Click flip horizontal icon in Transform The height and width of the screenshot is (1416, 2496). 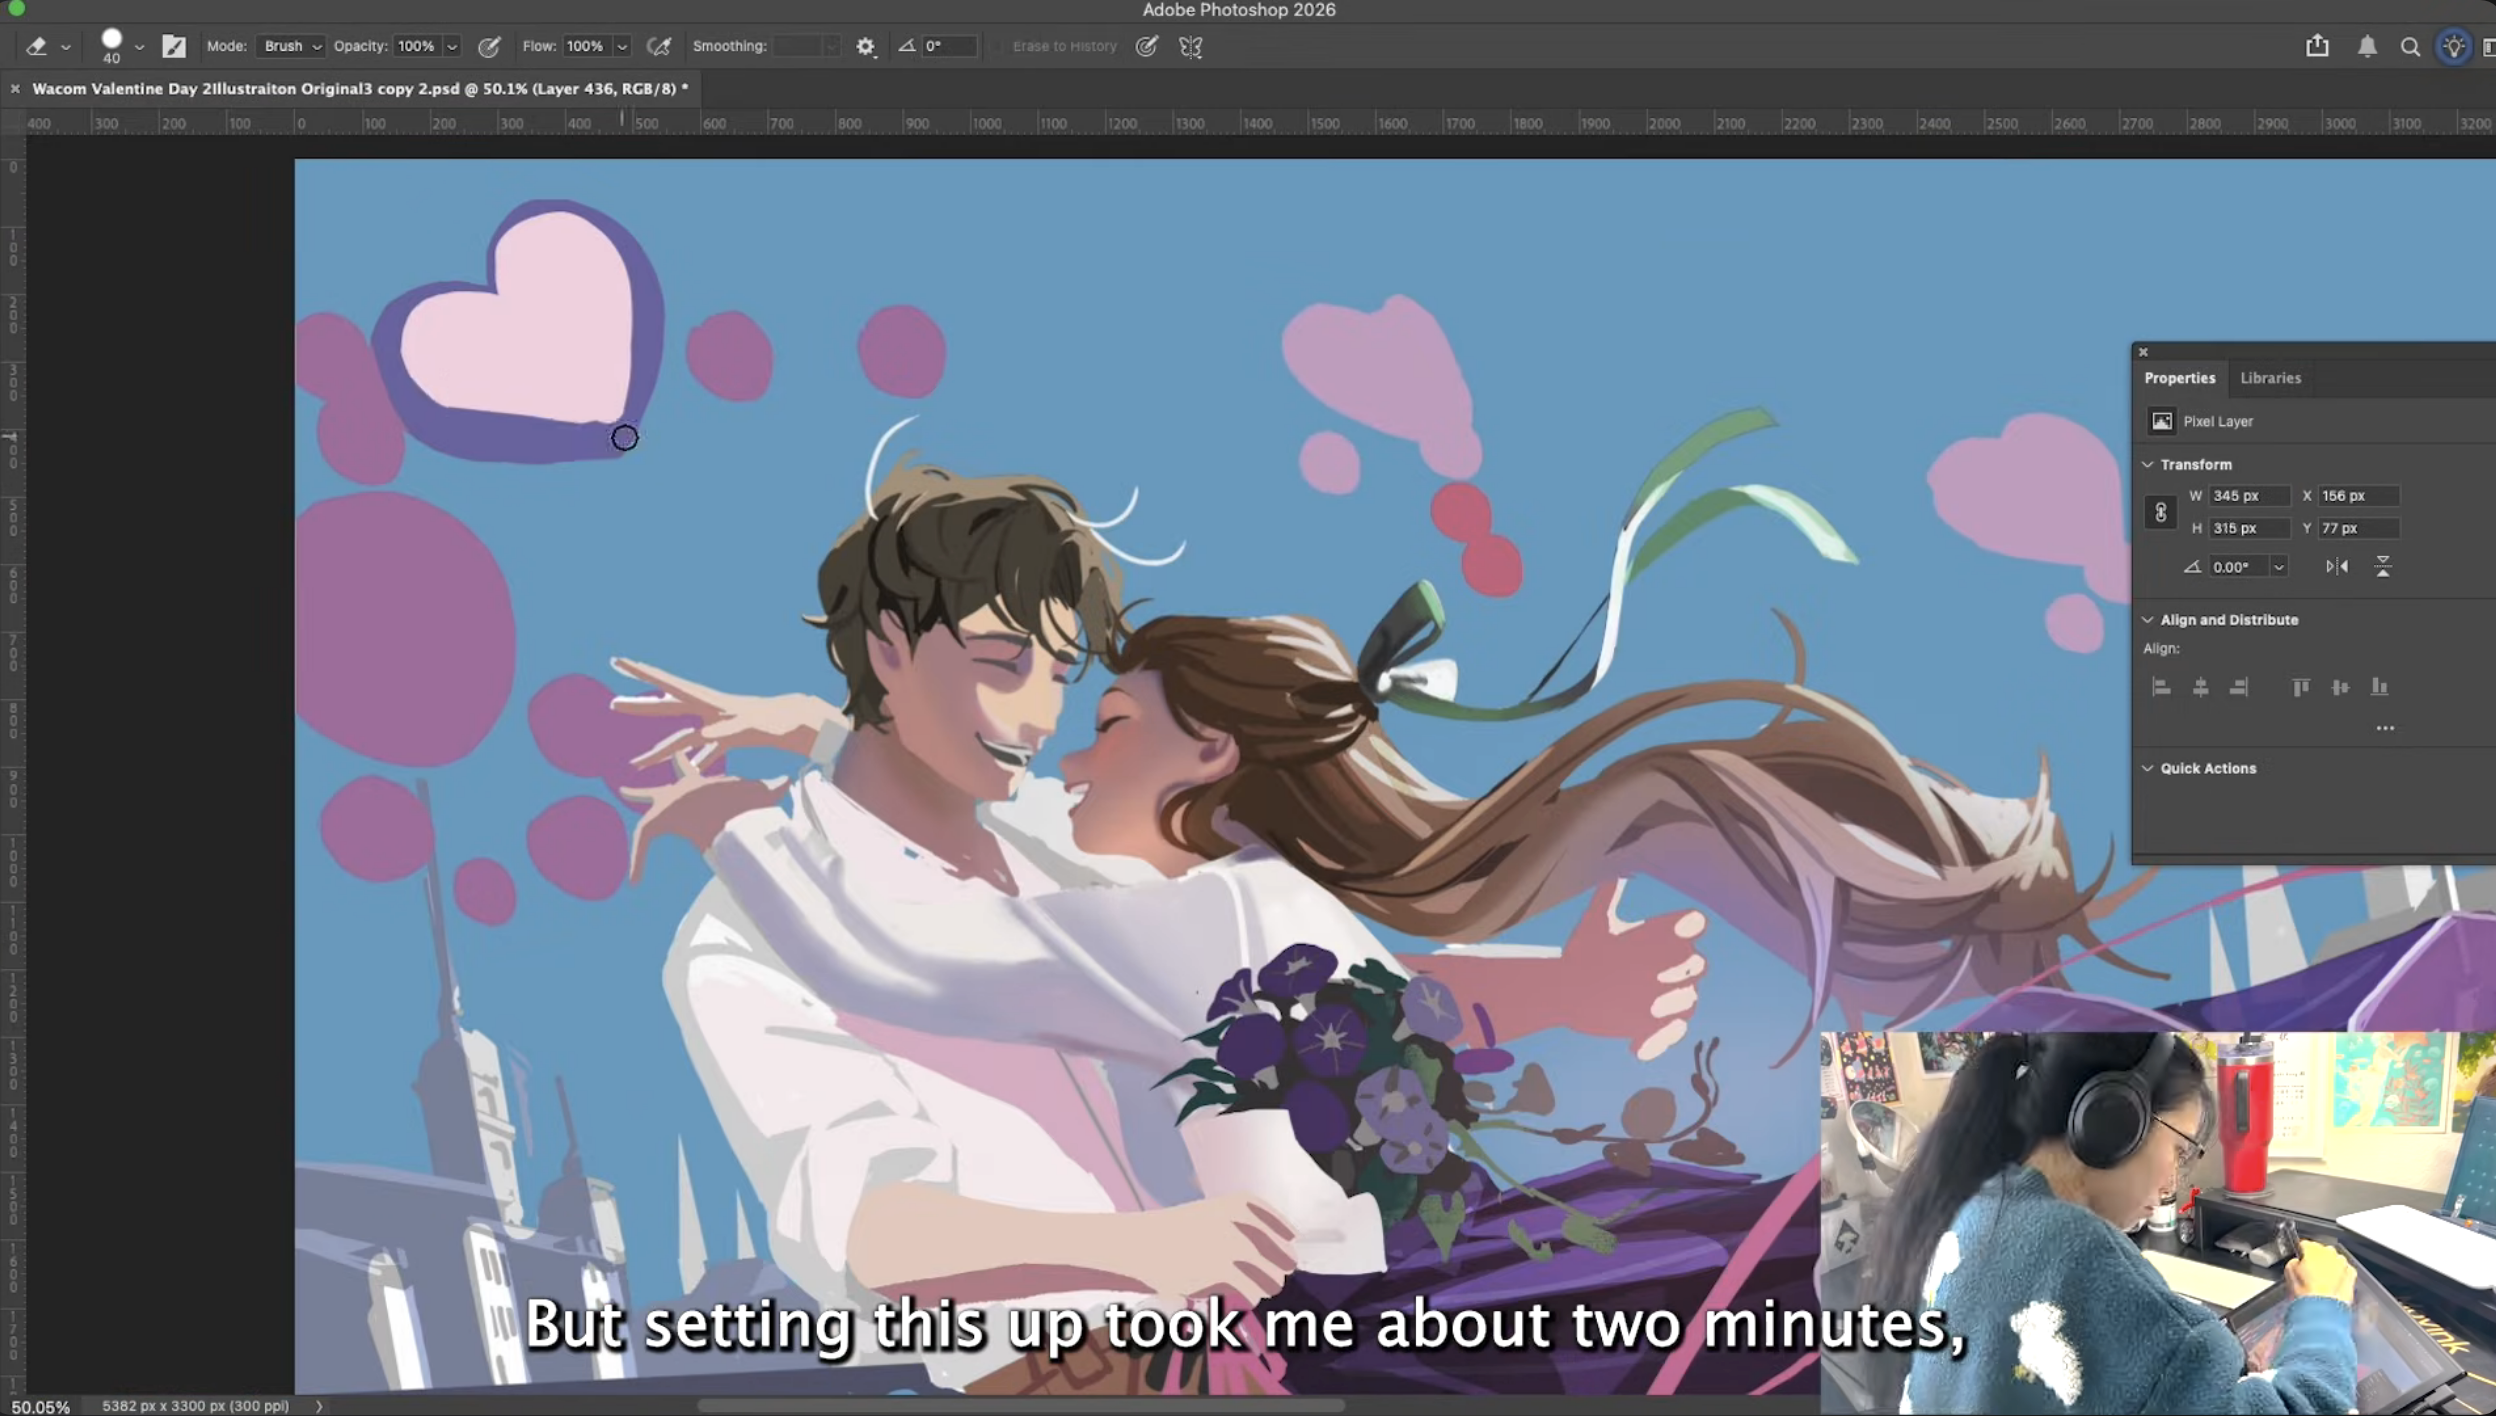(x=2336, y=567)
